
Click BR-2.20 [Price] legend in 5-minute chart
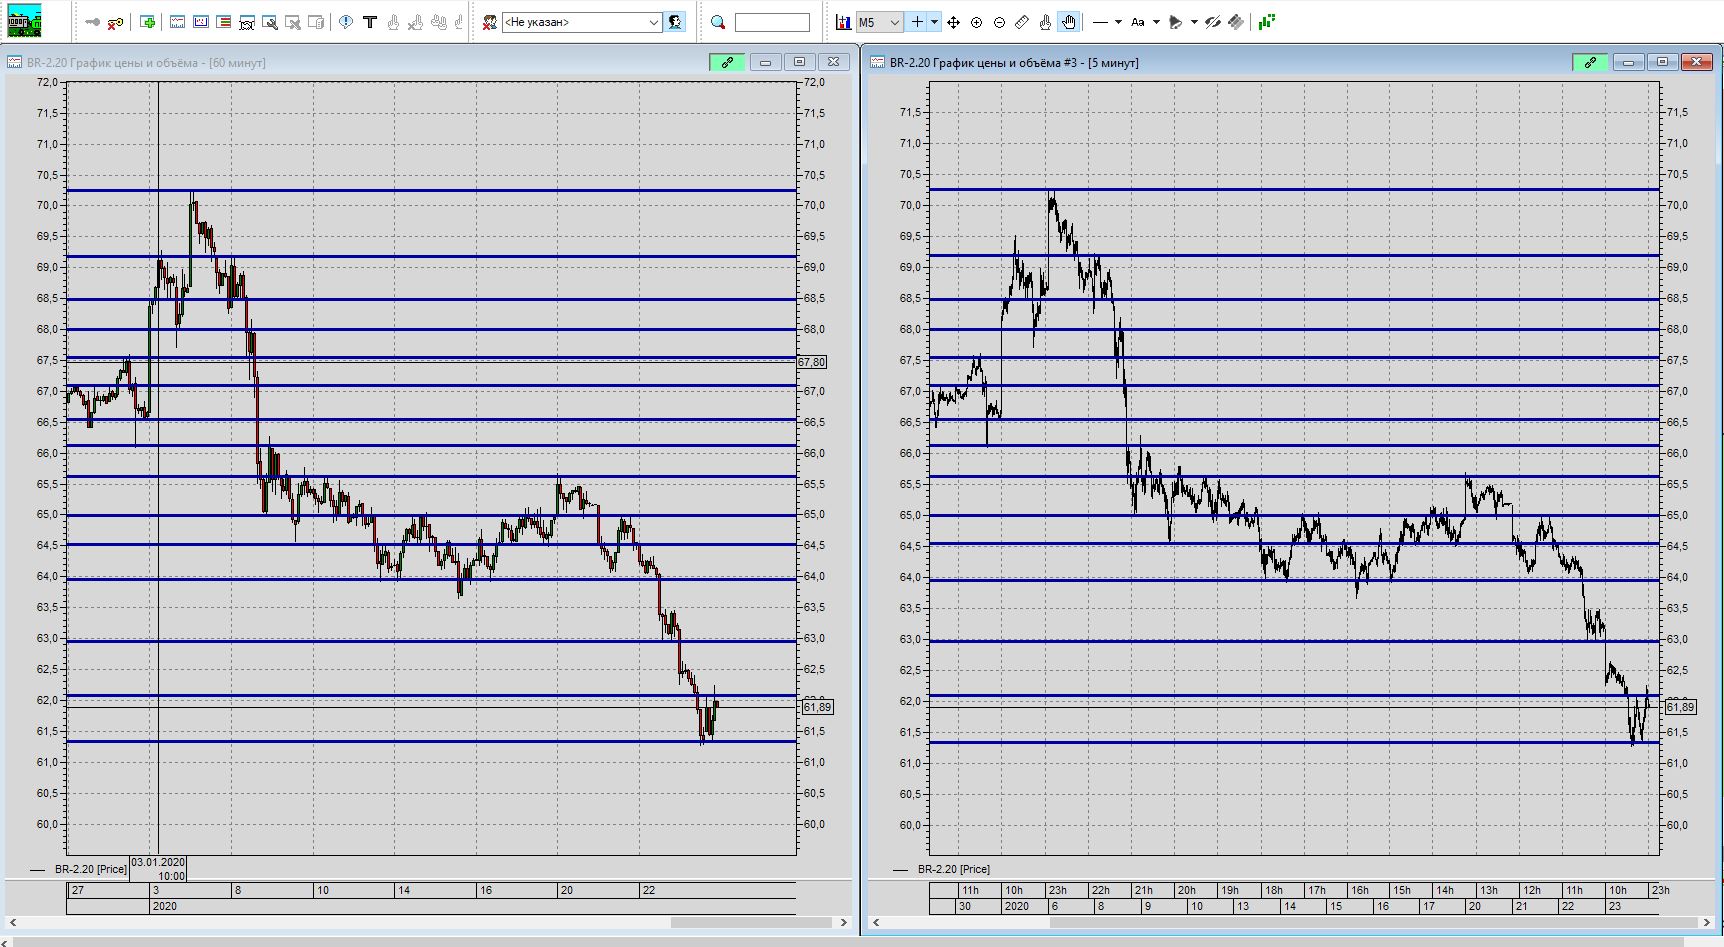[x=954, y=869]
